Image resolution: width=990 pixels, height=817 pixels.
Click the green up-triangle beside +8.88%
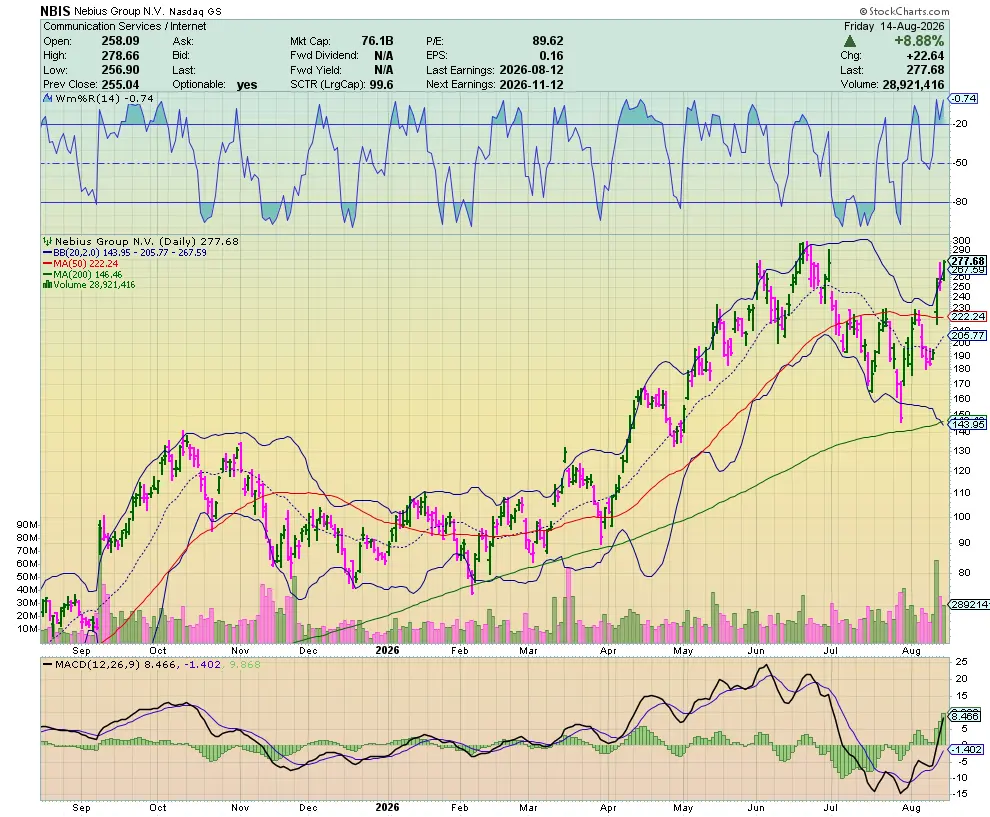click(x=850, y=41)
